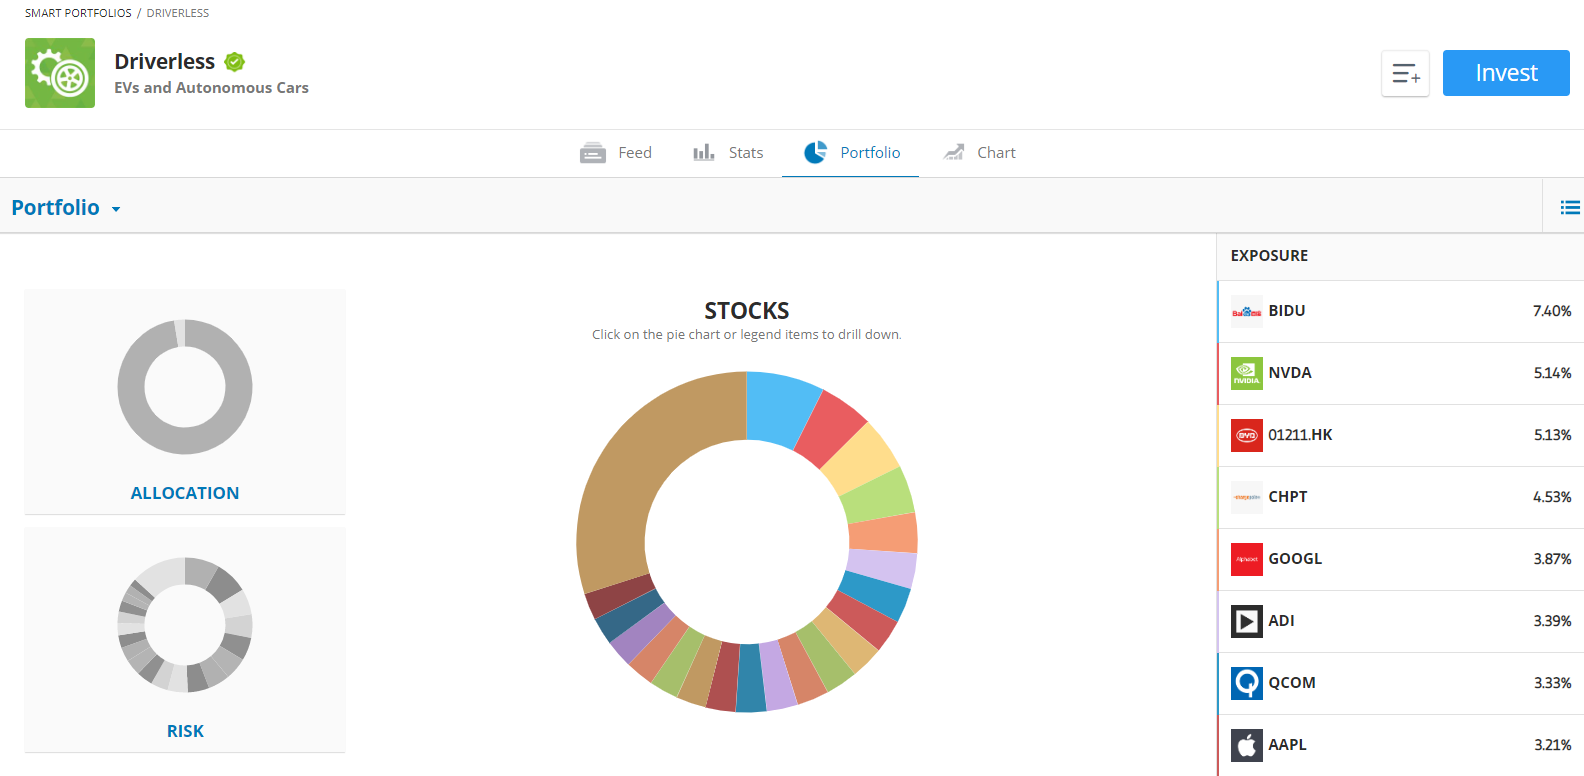Open the add-to-watchlist list icon button
This screenshot has height=776, width=1584.
pyautogui.click(x=1405, y=73)
